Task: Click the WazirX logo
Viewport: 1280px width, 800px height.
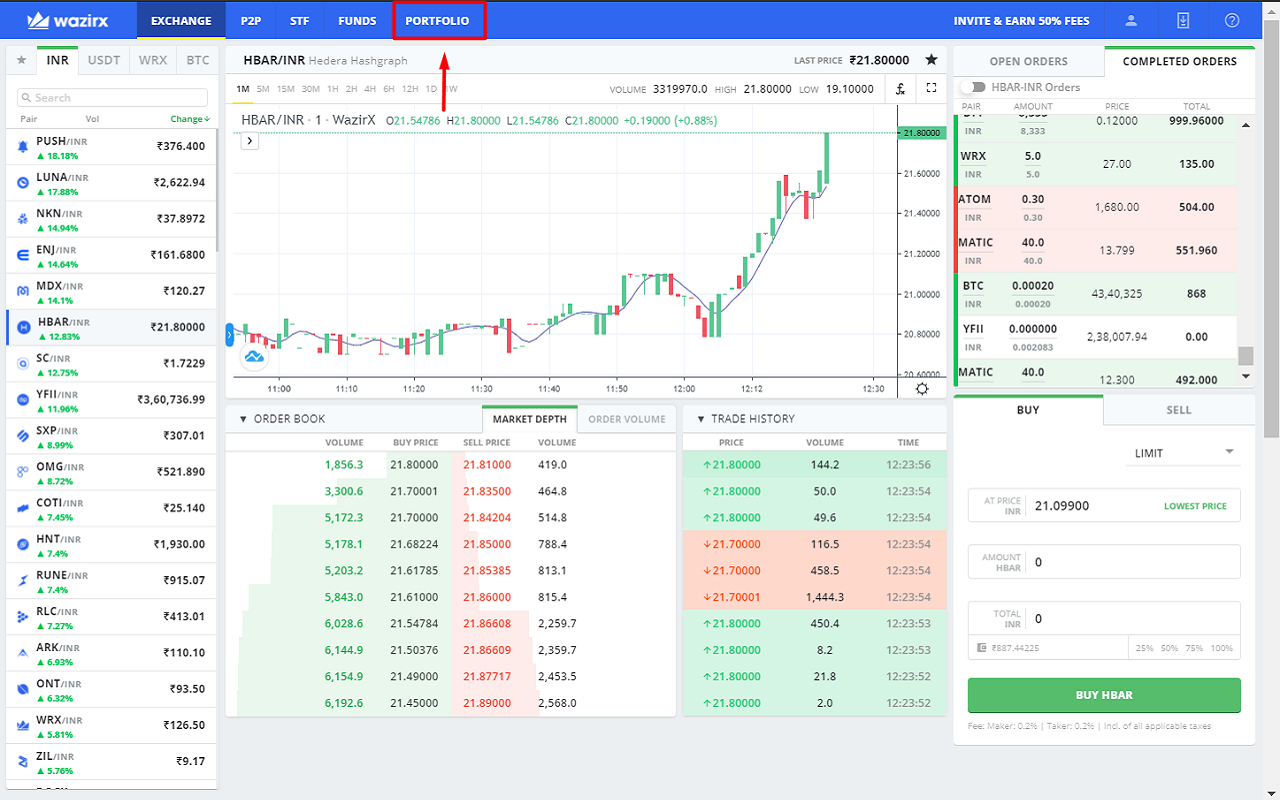Action: 67,20
